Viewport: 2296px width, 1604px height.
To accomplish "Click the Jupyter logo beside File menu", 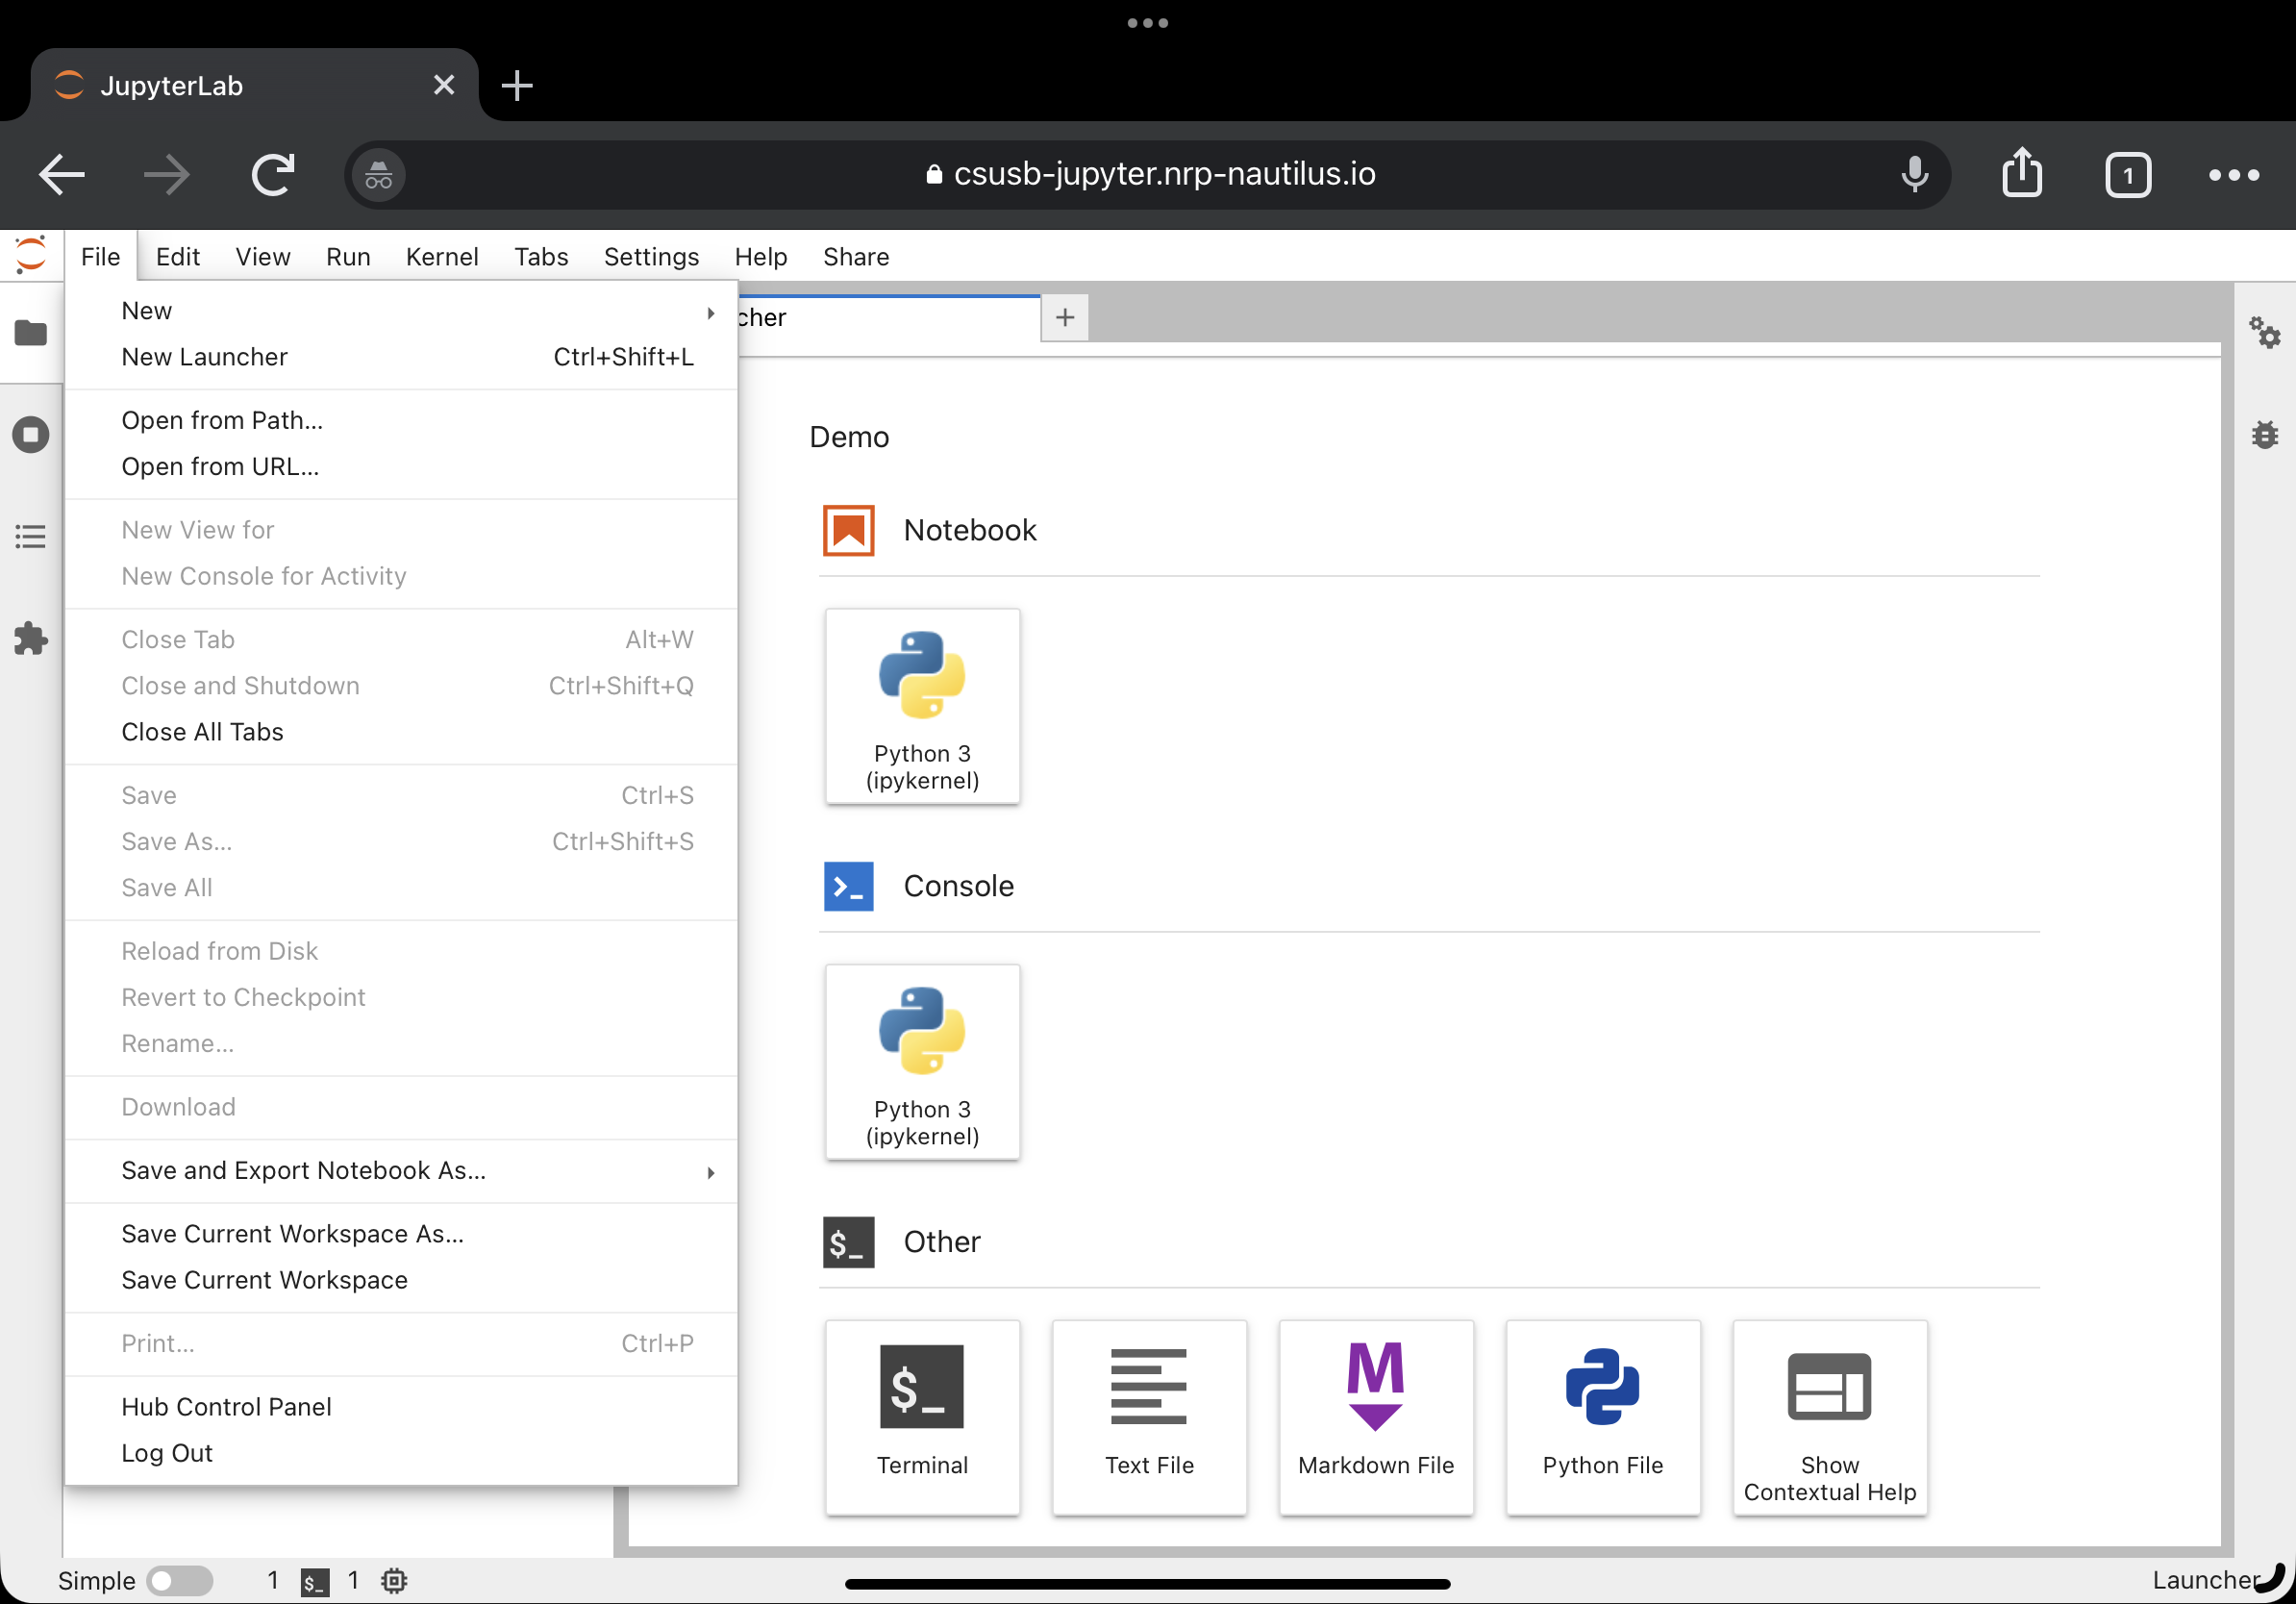I will pyautogui.click(x=31, y=256).
